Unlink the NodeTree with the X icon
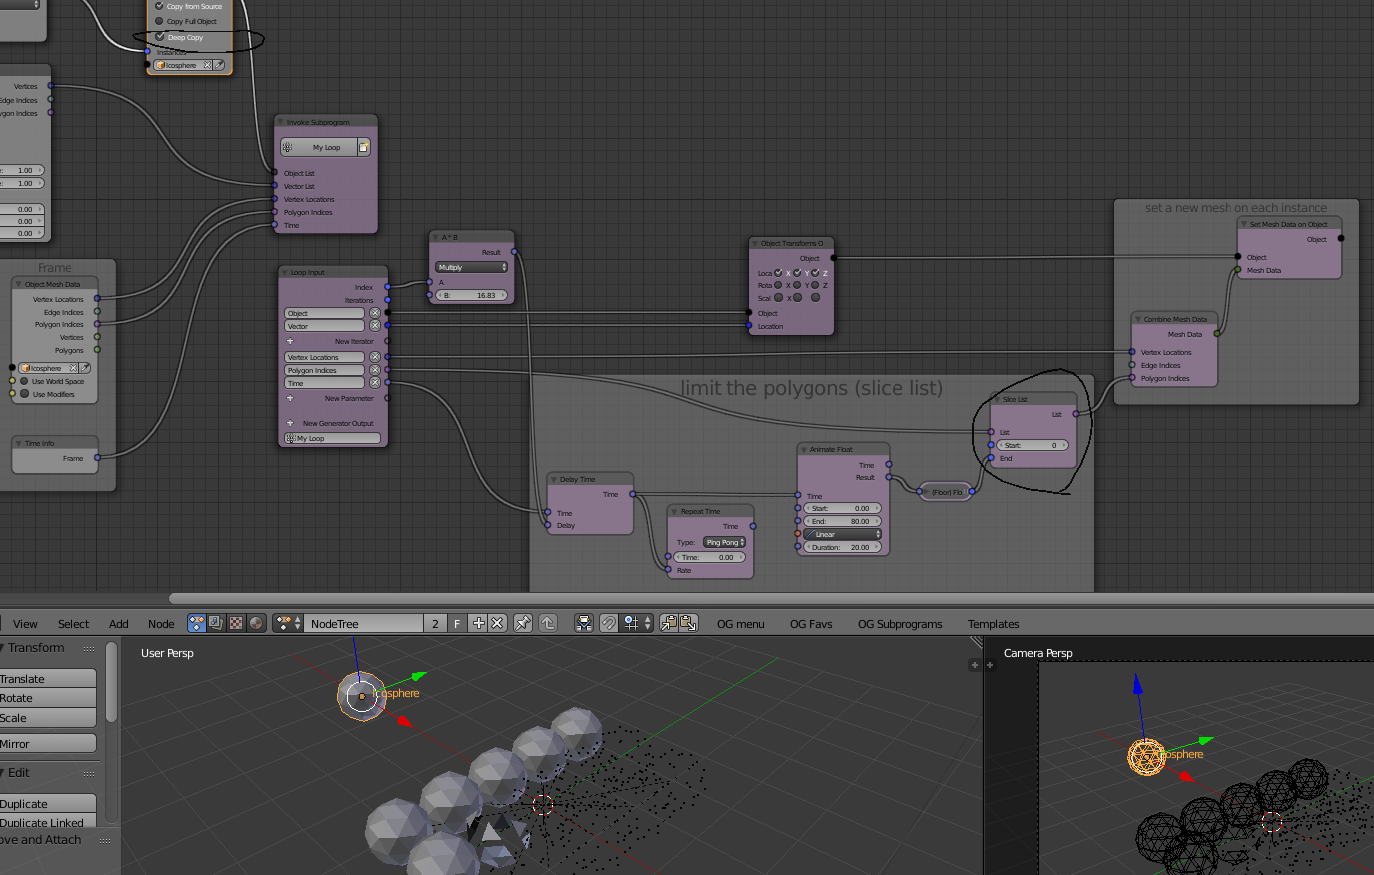Image resolution: width=1374 pixels, height=875 pixels. click(x=497, y=623)
